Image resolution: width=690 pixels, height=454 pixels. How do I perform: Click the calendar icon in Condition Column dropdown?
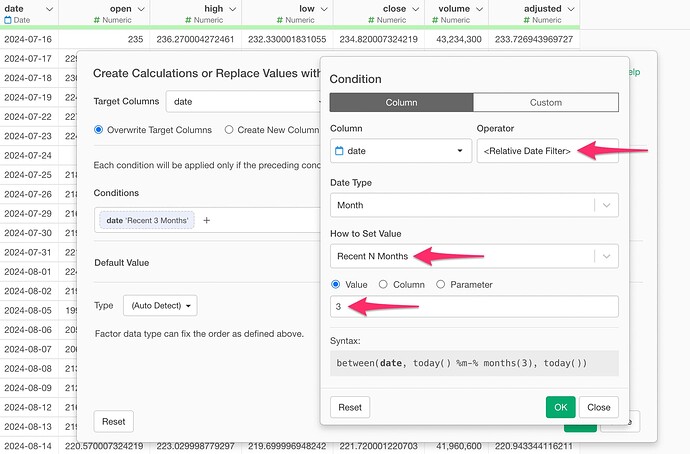point(339,151)
